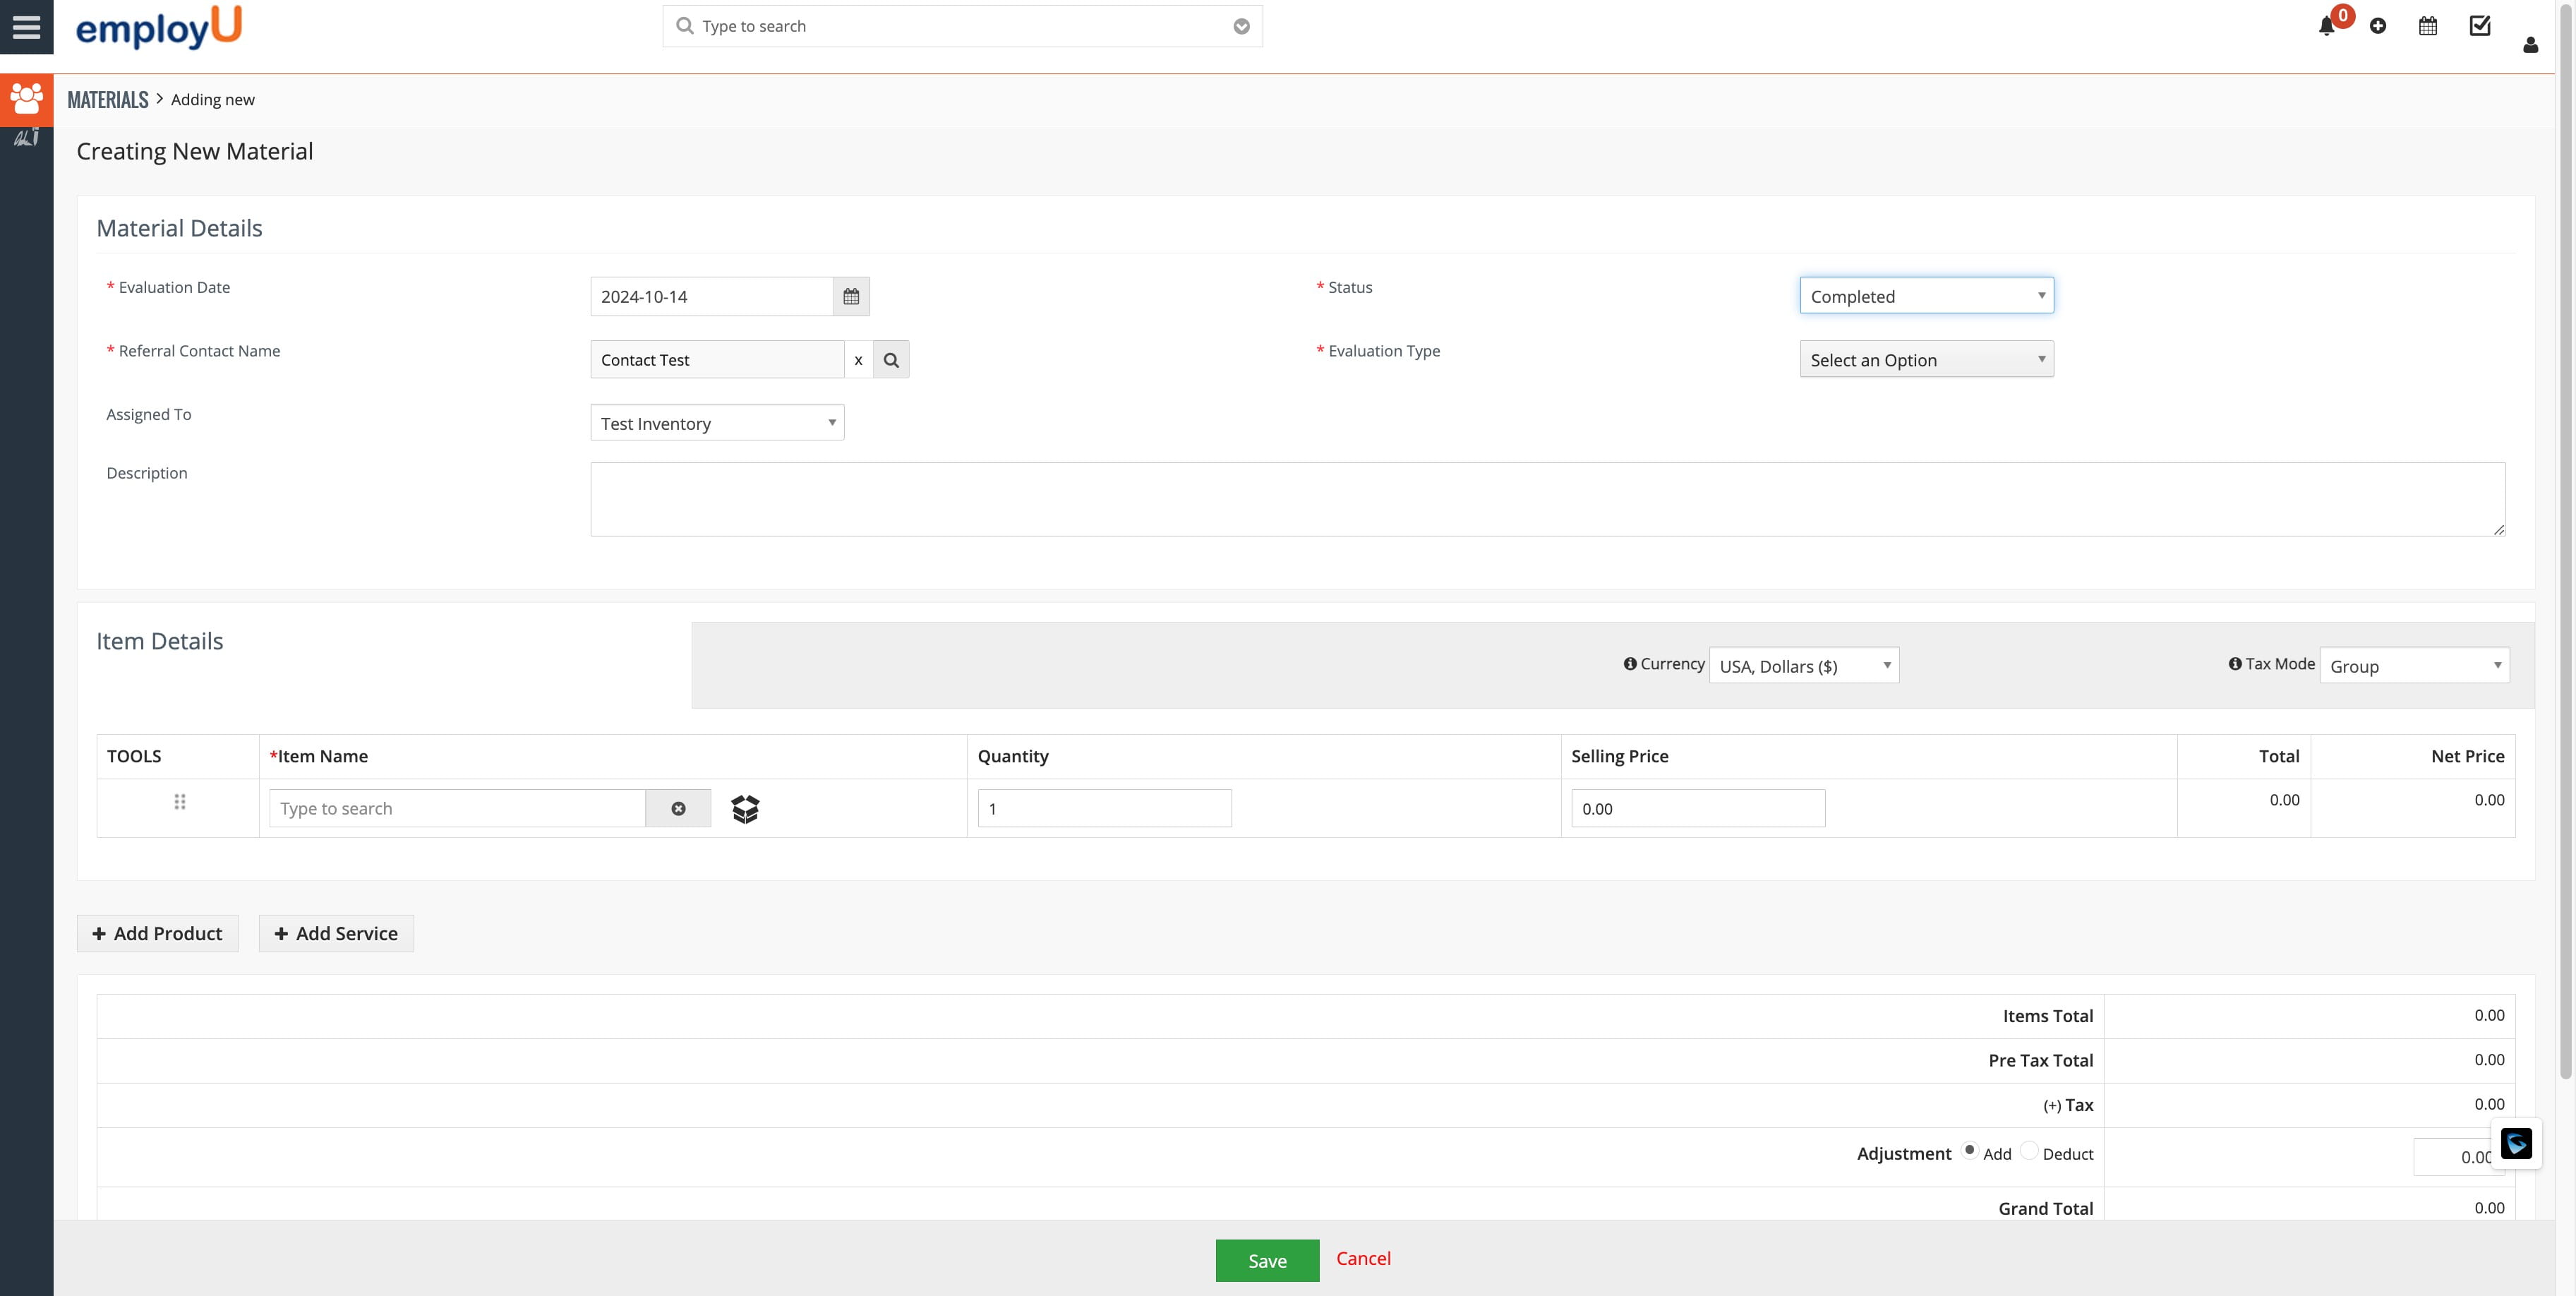This screenshot has width=2576, height=1296.
Task: Open the Currency dropdown
Action: 1803,666
